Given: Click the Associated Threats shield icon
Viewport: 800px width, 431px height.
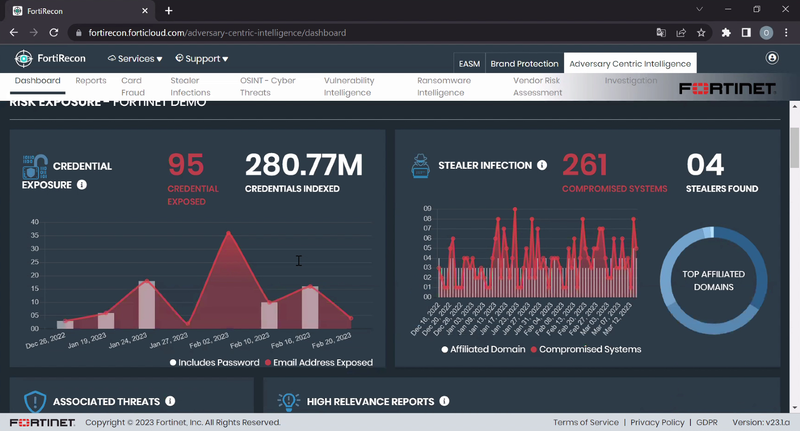Looking at the screenshot, I should 35,401.
